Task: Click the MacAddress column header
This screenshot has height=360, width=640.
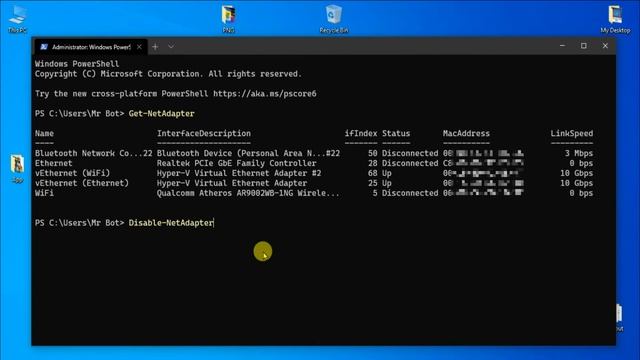Action: pyautogui.click(x=466, y=133)
